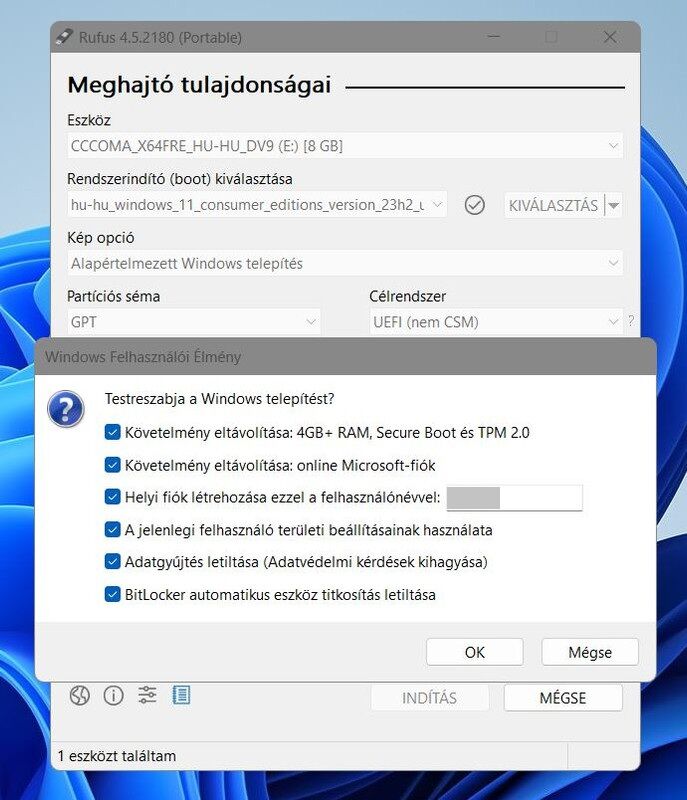Open the About info icon in Rufus
Viewport: 687px width, 800px height.
[113, 695]
